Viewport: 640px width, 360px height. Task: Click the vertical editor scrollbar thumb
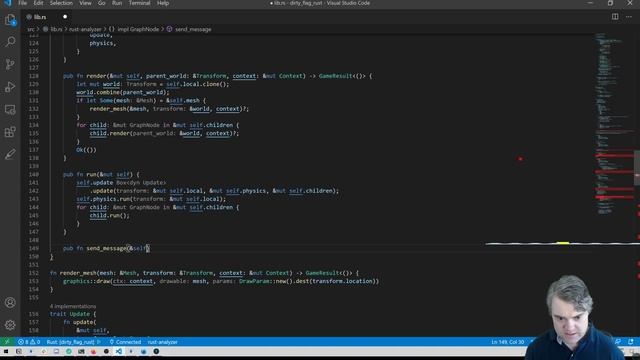click(637, 167)
